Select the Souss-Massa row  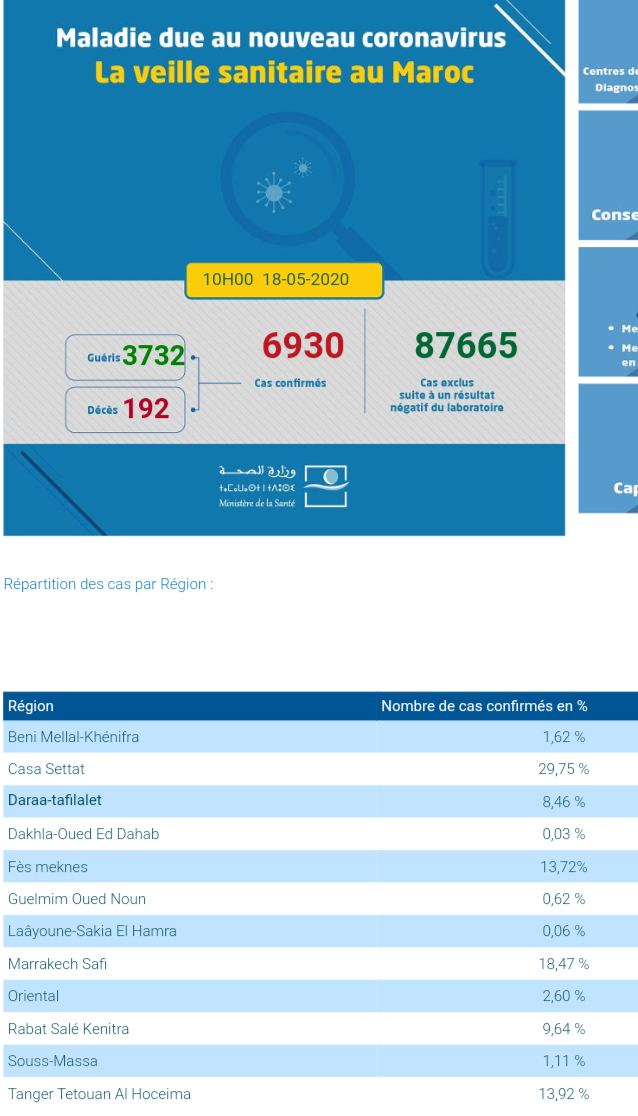pyautogui.click(x=320, y=1060)
